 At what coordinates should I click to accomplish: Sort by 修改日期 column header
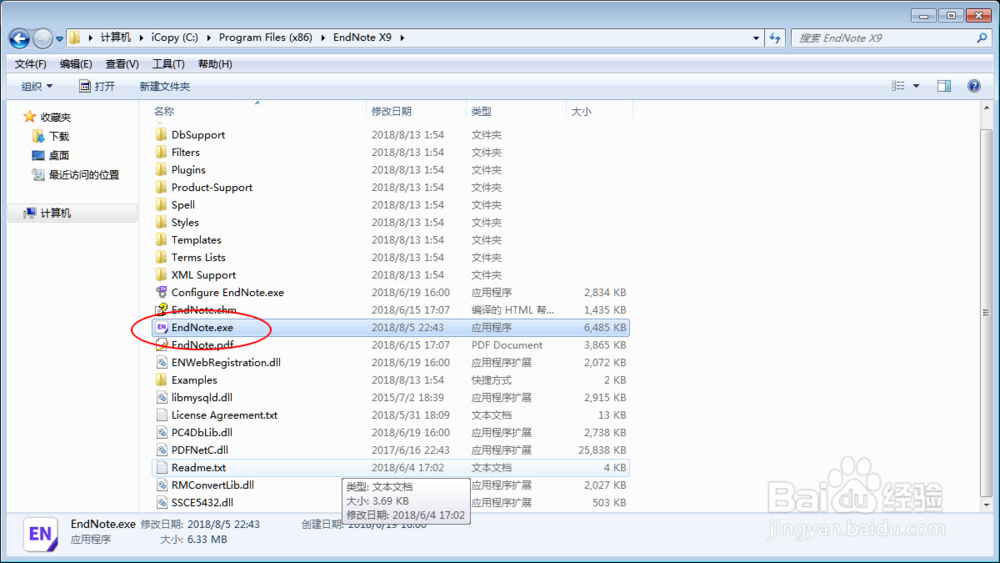pyautogui.click(x=392, y=112)
